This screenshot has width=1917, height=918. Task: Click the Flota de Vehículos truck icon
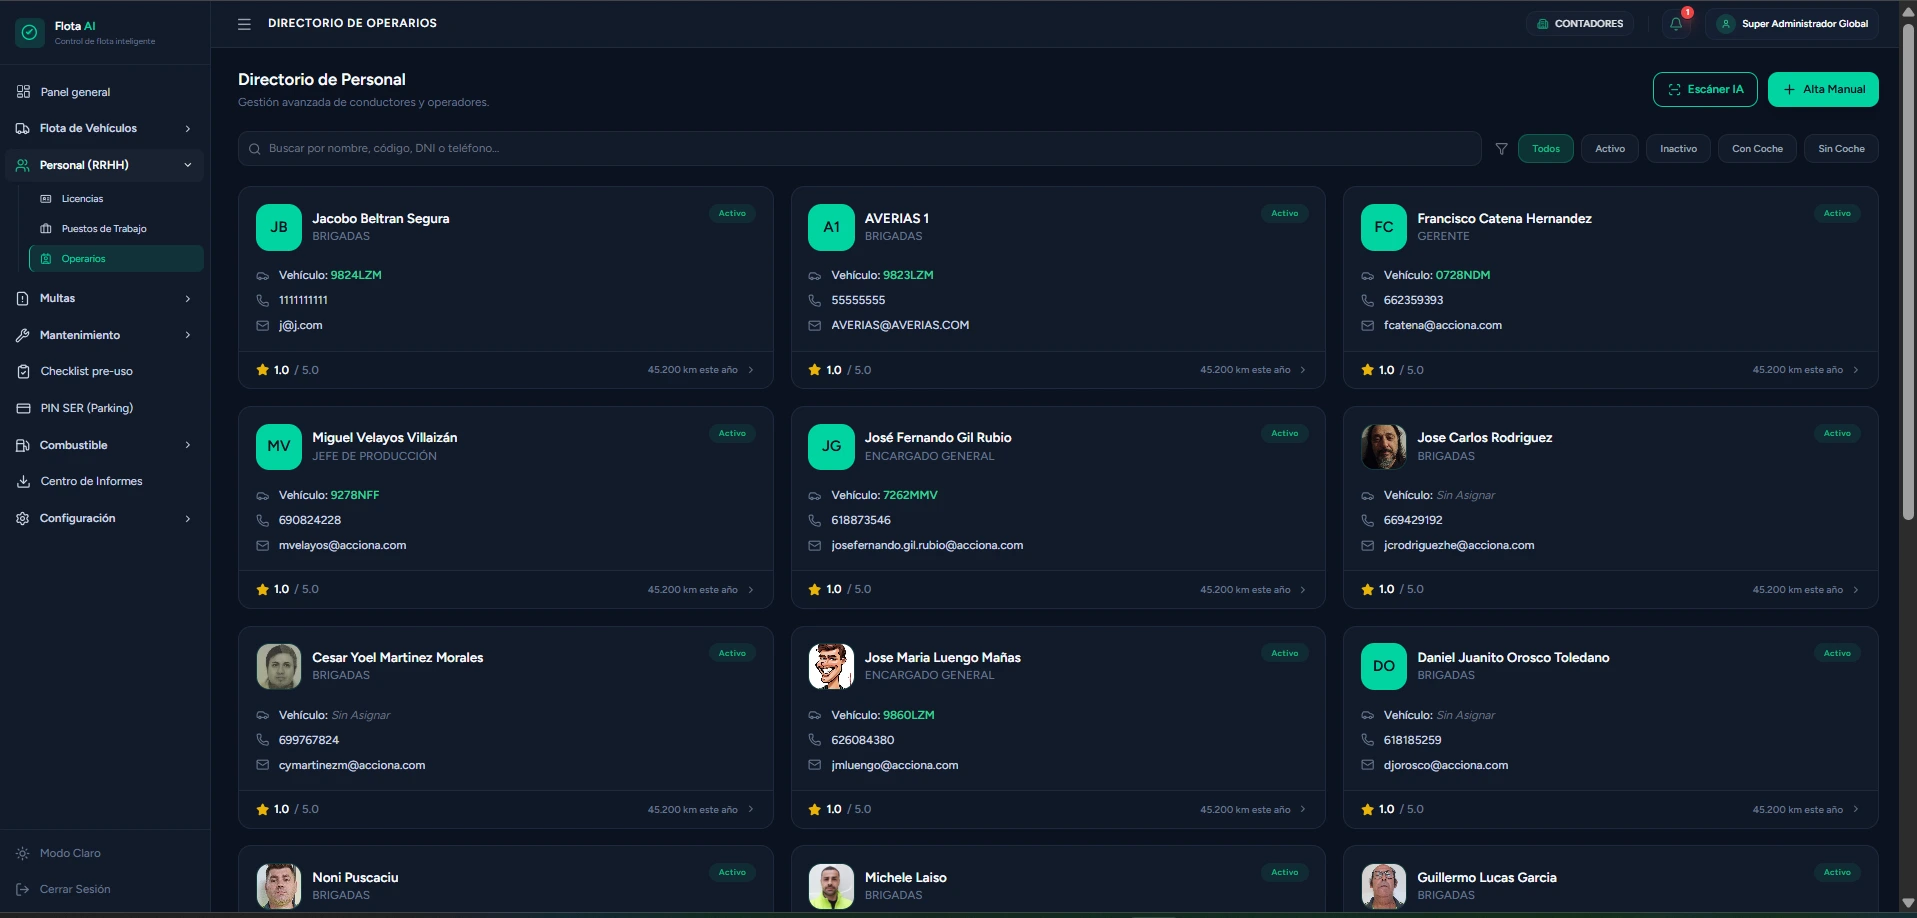tap(23, 128)
